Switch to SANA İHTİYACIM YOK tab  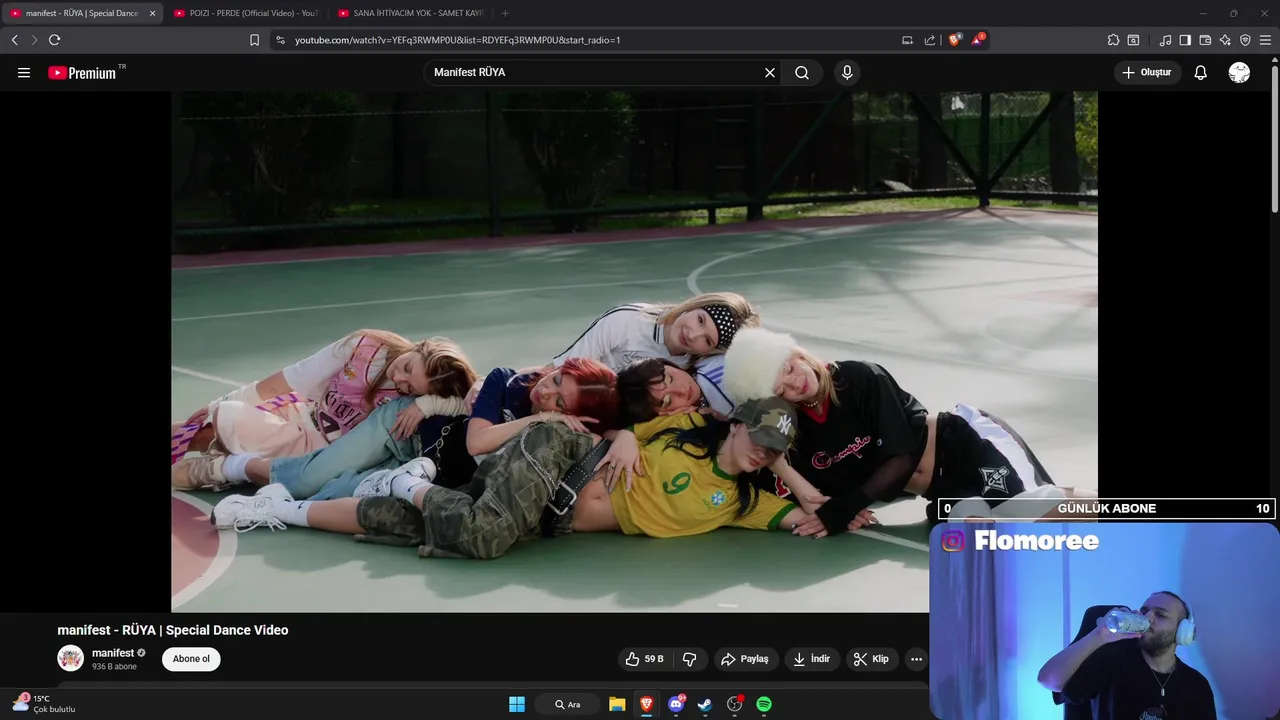point(411,13)
